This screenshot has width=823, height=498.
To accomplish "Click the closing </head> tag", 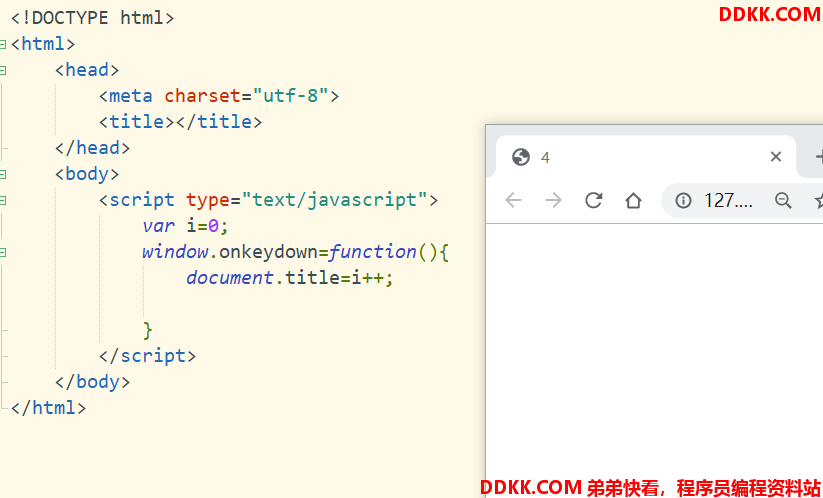I will coord(92,148).
